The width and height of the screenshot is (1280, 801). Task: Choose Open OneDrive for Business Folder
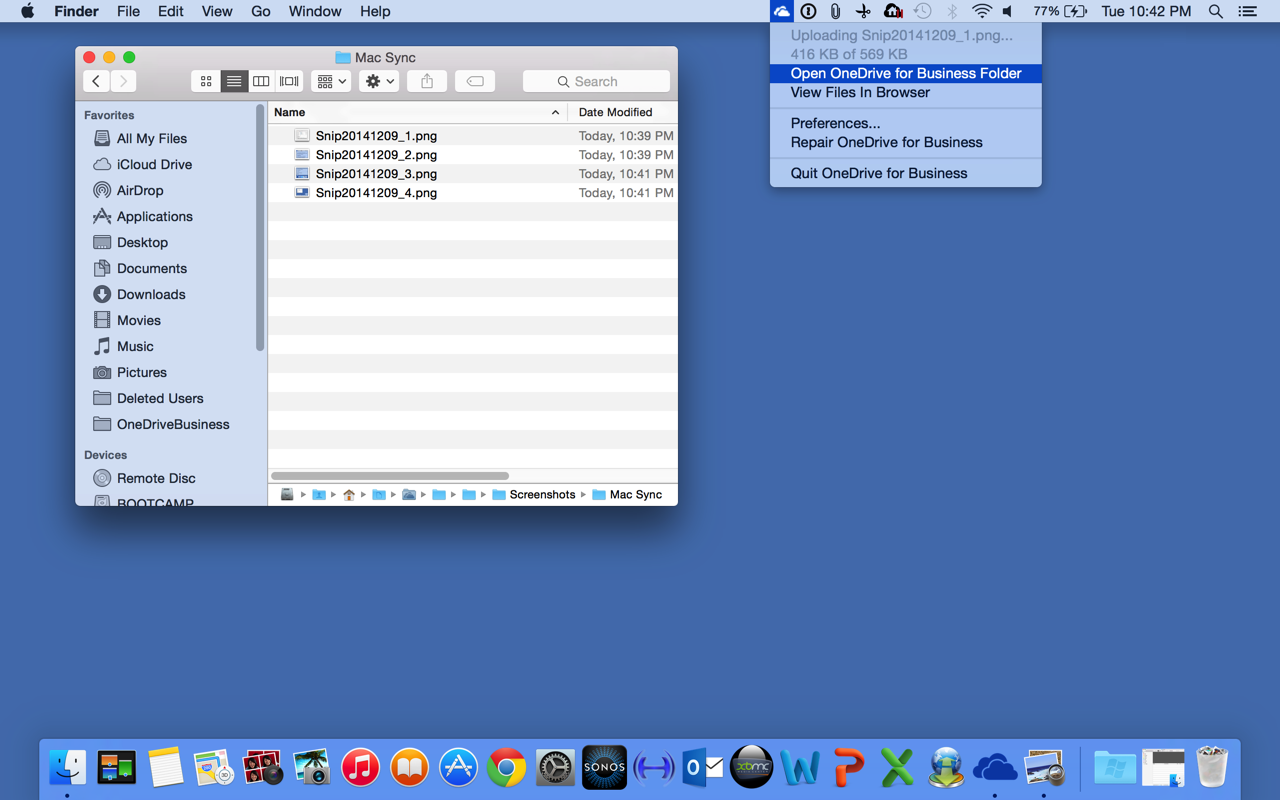(x=905, y=73)
